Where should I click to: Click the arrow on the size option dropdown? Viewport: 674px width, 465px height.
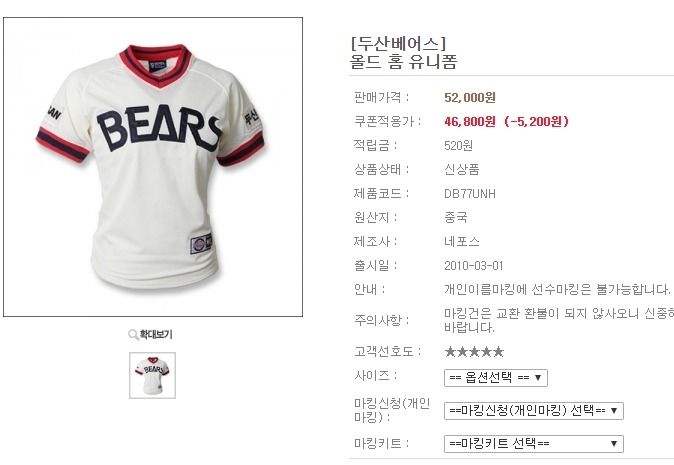click(538, 378)
